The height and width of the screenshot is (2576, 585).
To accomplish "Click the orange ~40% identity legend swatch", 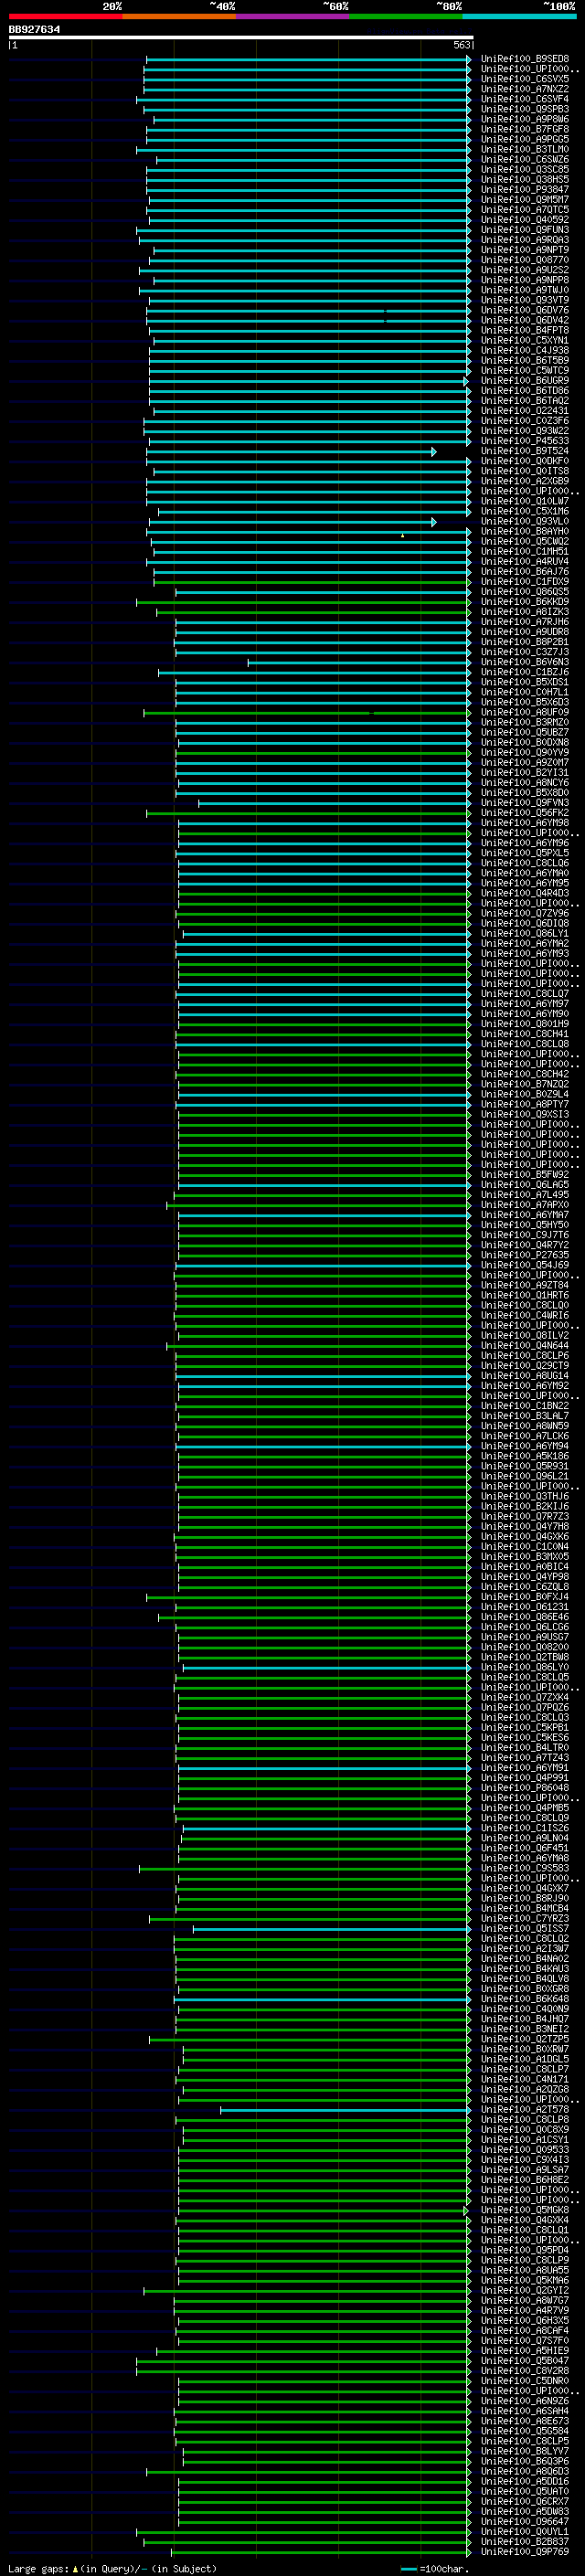I will coord(179,16).
